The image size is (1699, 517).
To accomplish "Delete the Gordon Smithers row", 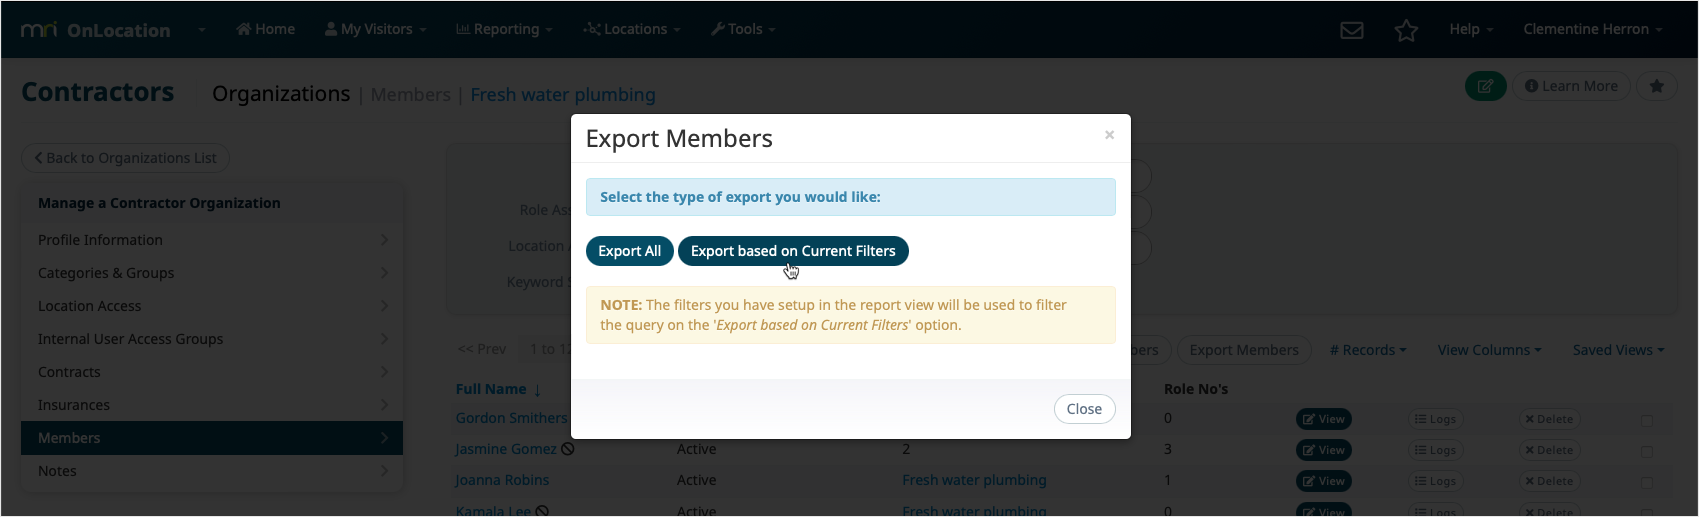I will [x=1549, y=419].
